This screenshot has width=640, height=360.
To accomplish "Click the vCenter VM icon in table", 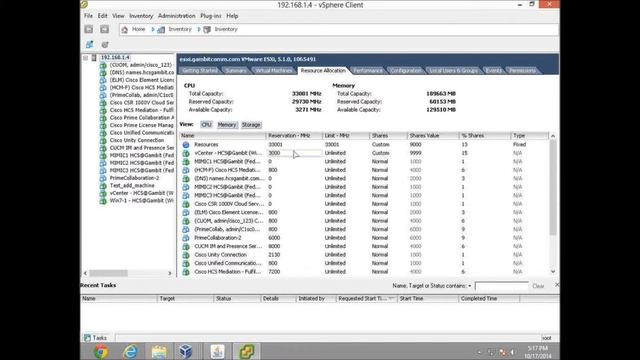I will (186, 153).
